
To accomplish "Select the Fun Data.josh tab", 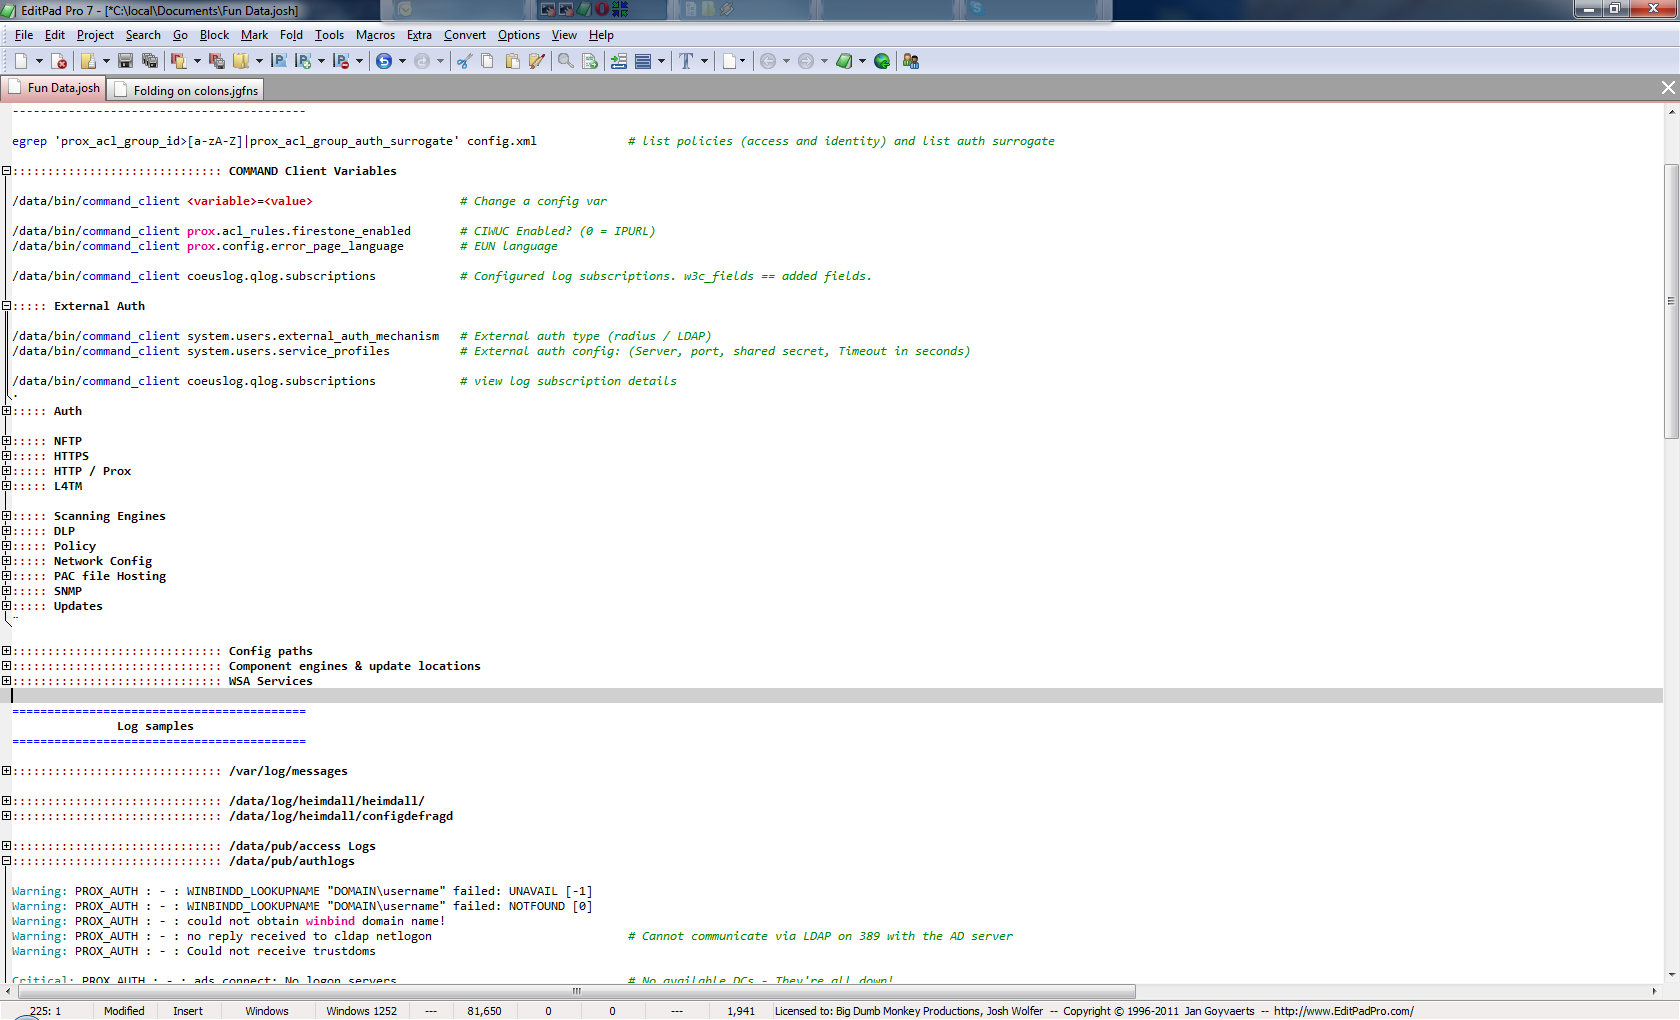I will [x=54, y=88].
